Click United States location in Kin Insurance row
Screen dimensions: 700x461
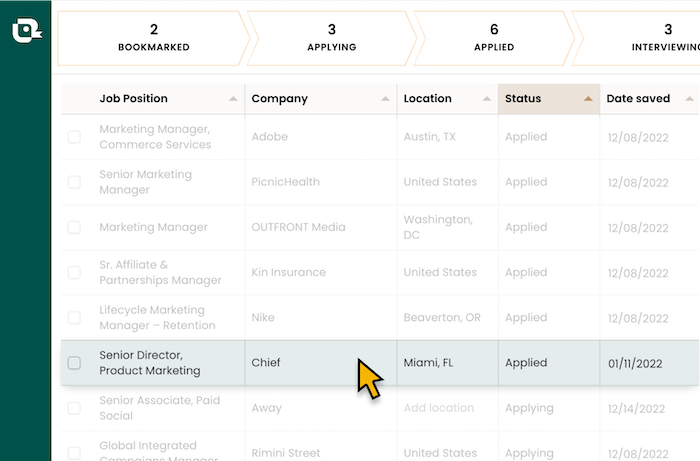(x=440, y=273)
